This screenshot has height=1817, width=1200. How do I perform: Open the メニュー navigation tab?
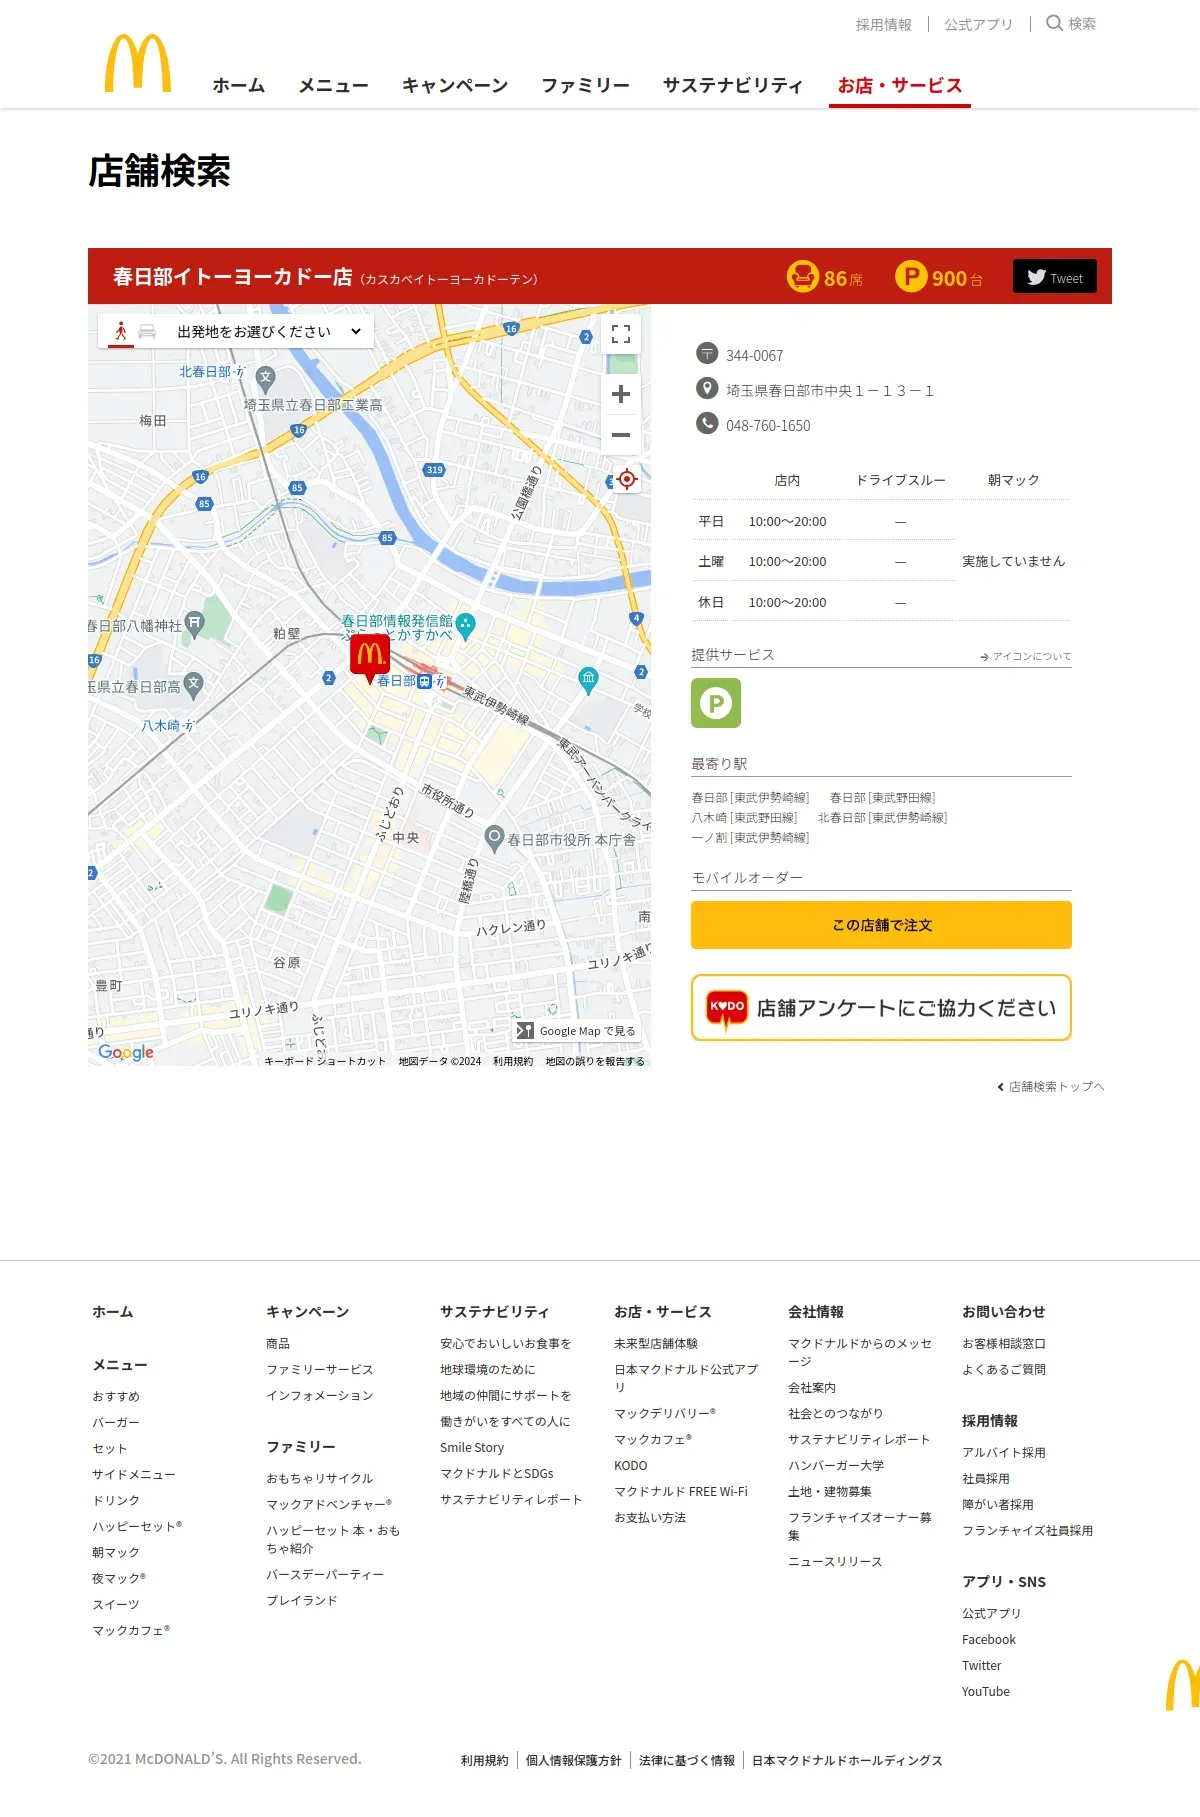(334, 86)
